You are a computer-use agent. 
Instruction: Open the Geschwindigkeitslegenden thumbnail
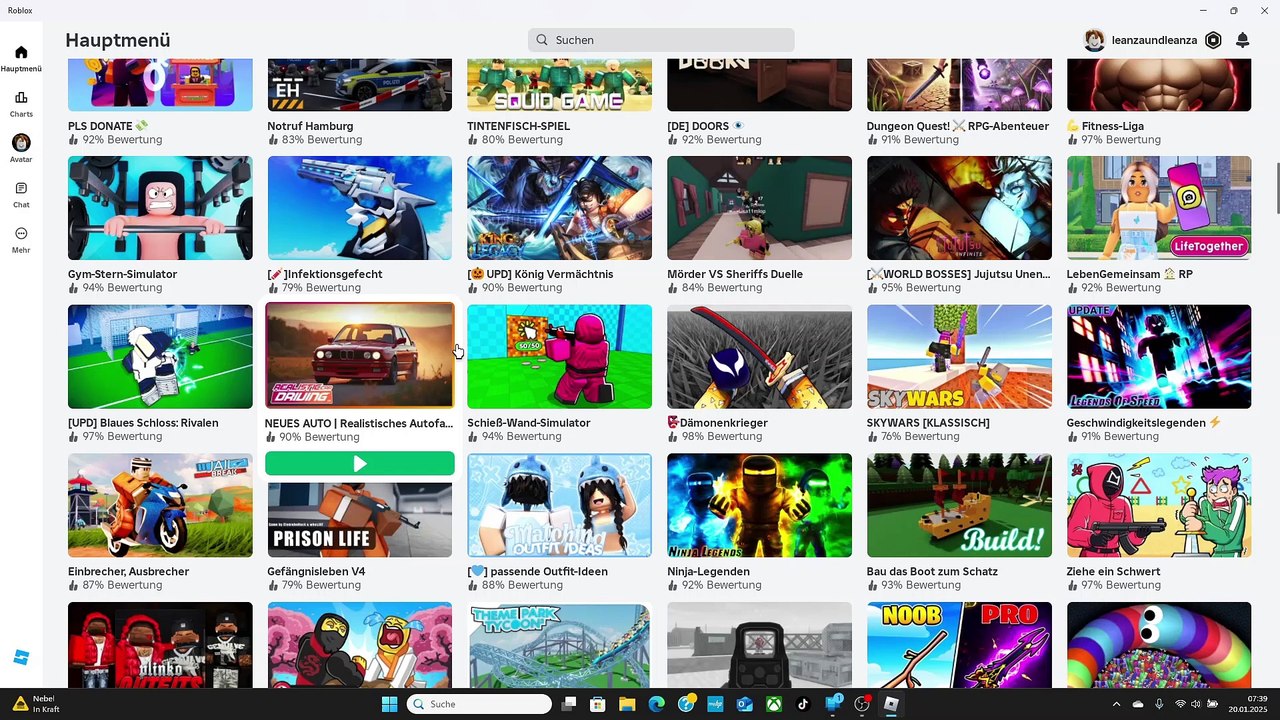[x=1159, y=357]
